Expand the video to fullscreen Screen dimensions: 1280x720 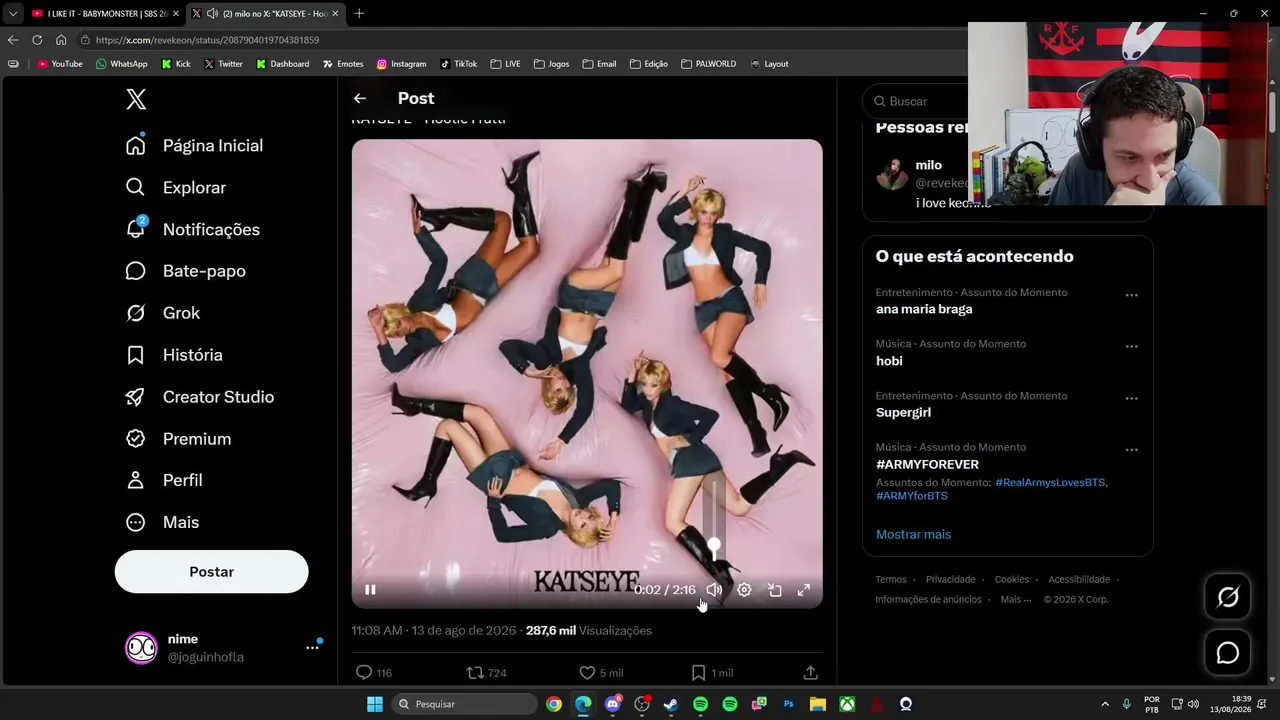(803, 590)
